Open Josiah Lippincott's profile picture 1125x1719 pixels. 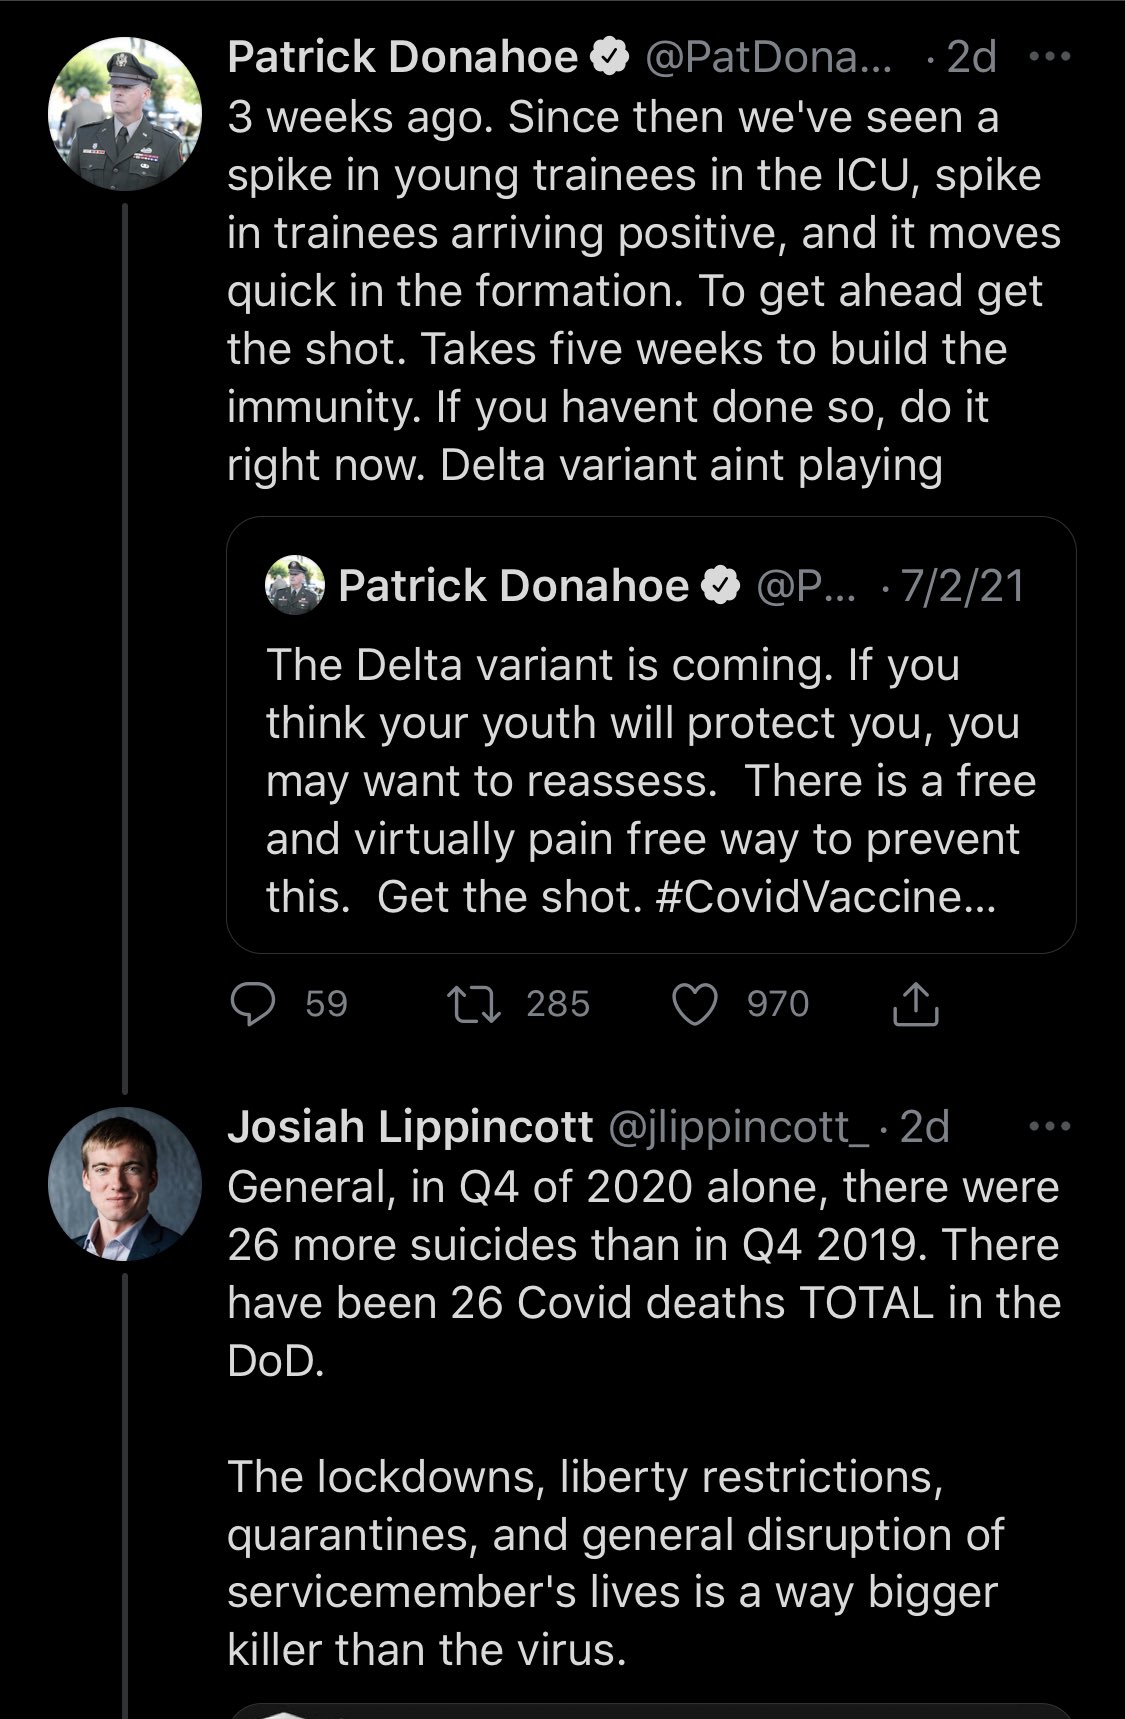(x=125, y=1183)
